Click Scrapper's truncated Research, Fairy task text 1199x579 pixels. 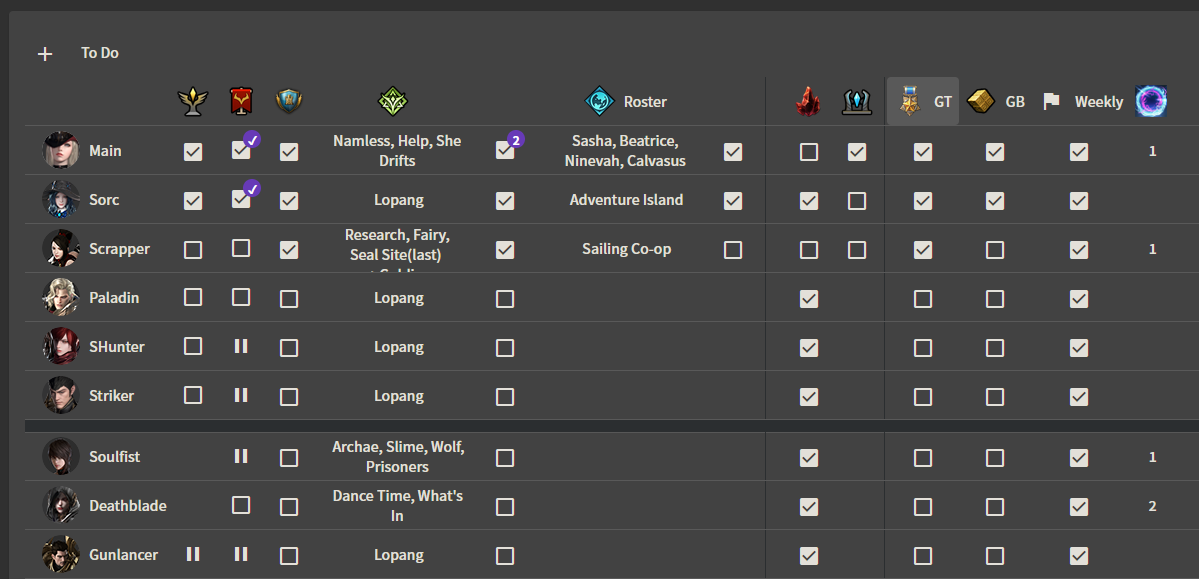point(398,246)
